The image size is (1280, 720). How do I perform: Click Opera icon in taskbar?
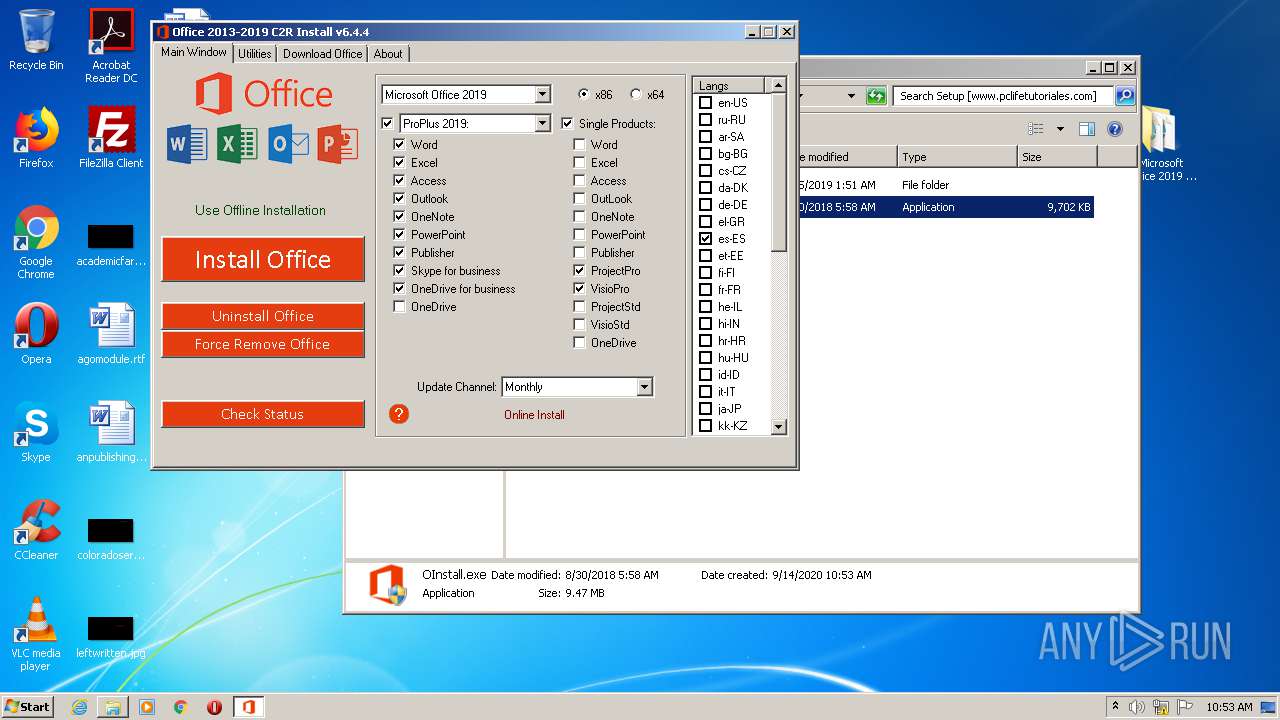[214, 707]
